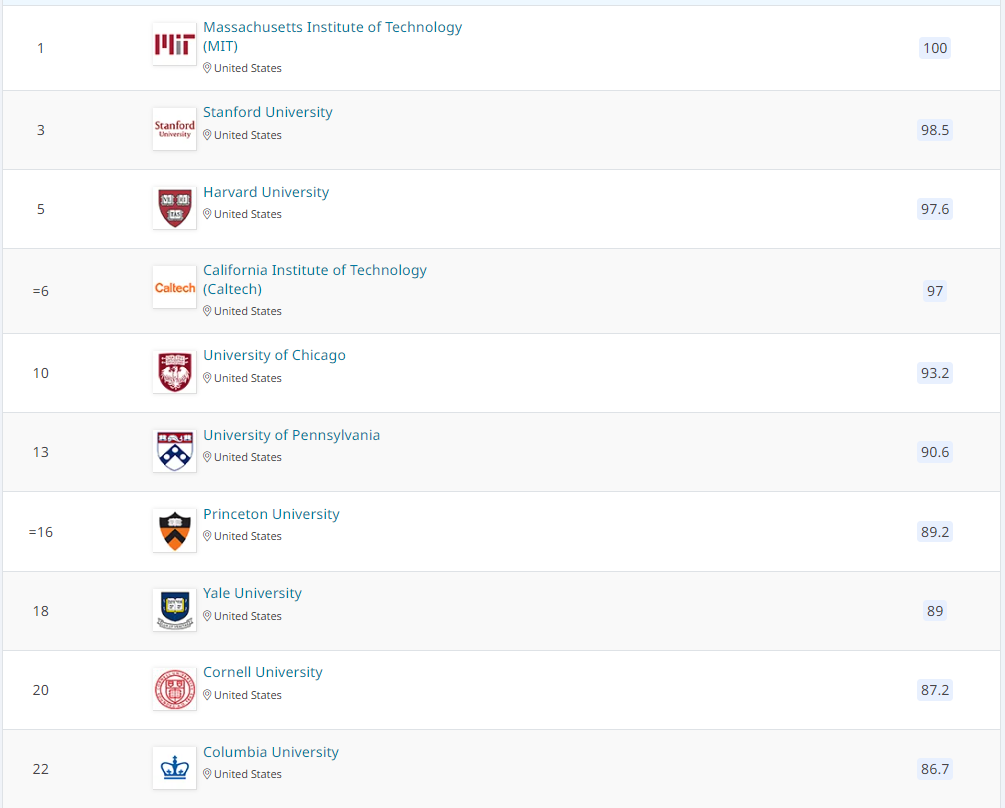Open the University of Pennsylvania link
The width and height of the screenshot is (1005, 808).
(x=291, y=435)
